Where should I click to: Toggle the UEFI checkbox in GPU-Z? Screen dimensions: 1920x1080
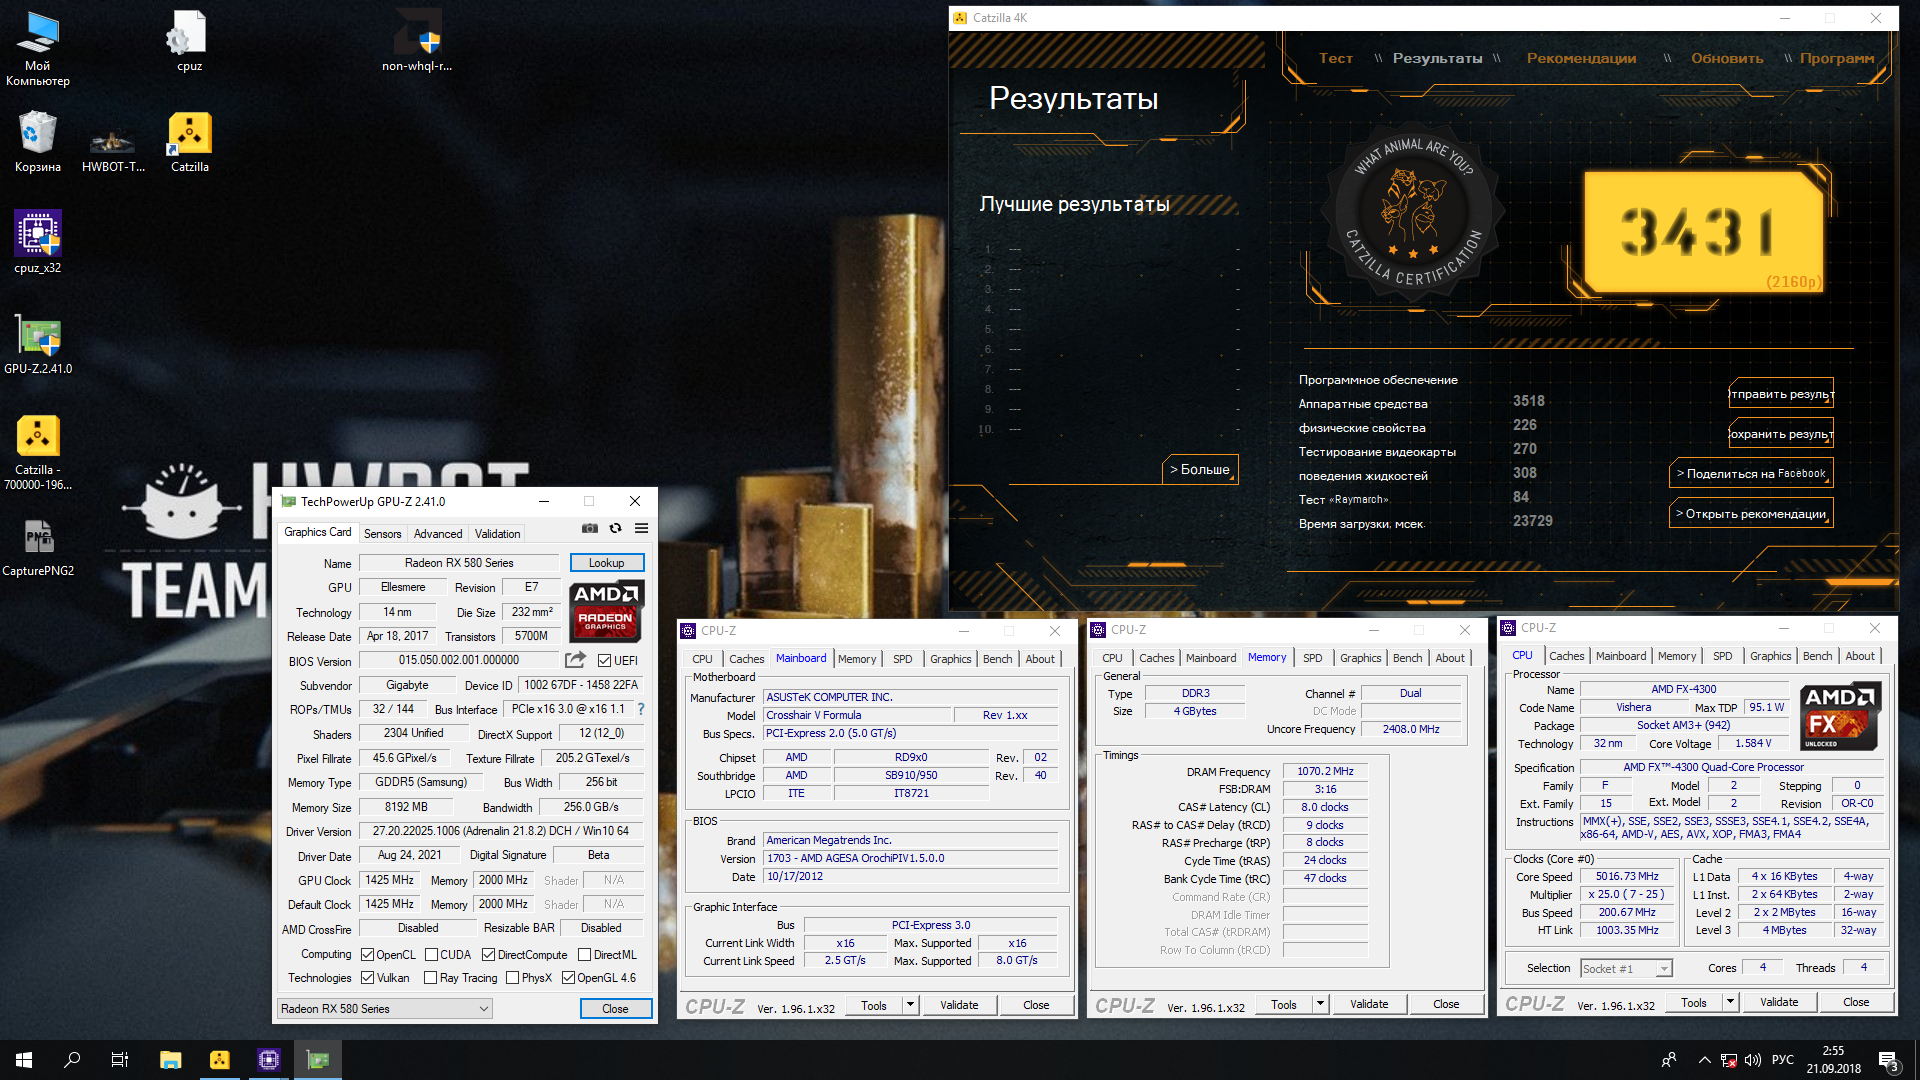click(x=604, y=660)
